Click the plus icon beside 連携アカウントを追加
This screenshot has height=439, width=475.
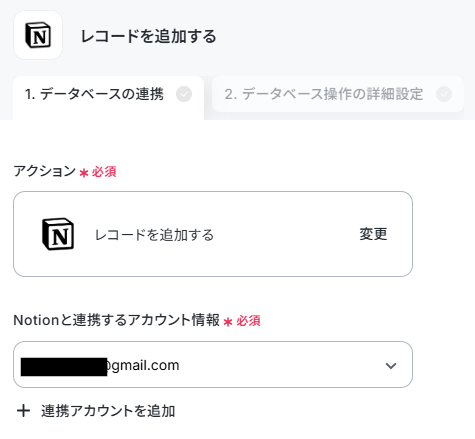click(24, 411)
